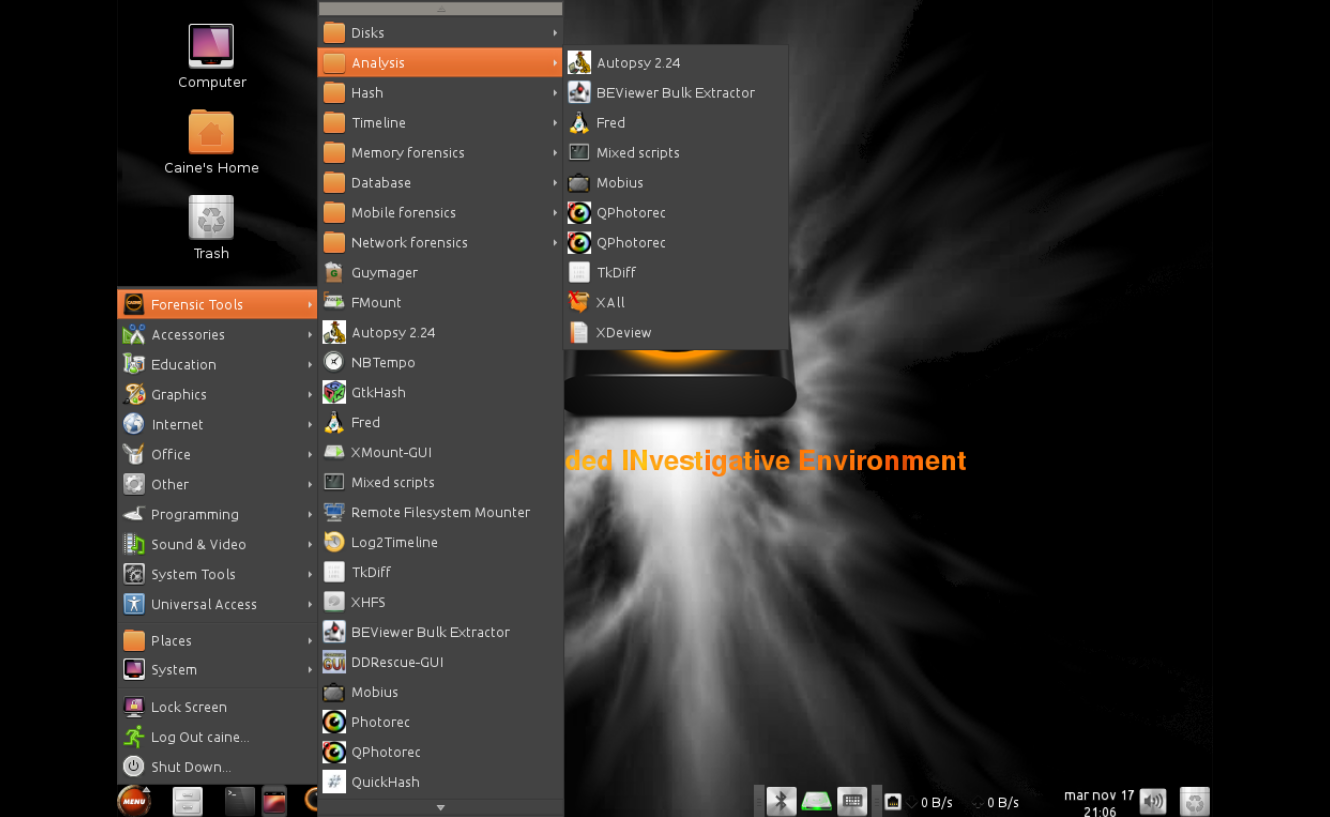This screenshot has height=817, width=1330.
Task: Open Photorec from the Forensic Tools menu
Action: point(440,722)
